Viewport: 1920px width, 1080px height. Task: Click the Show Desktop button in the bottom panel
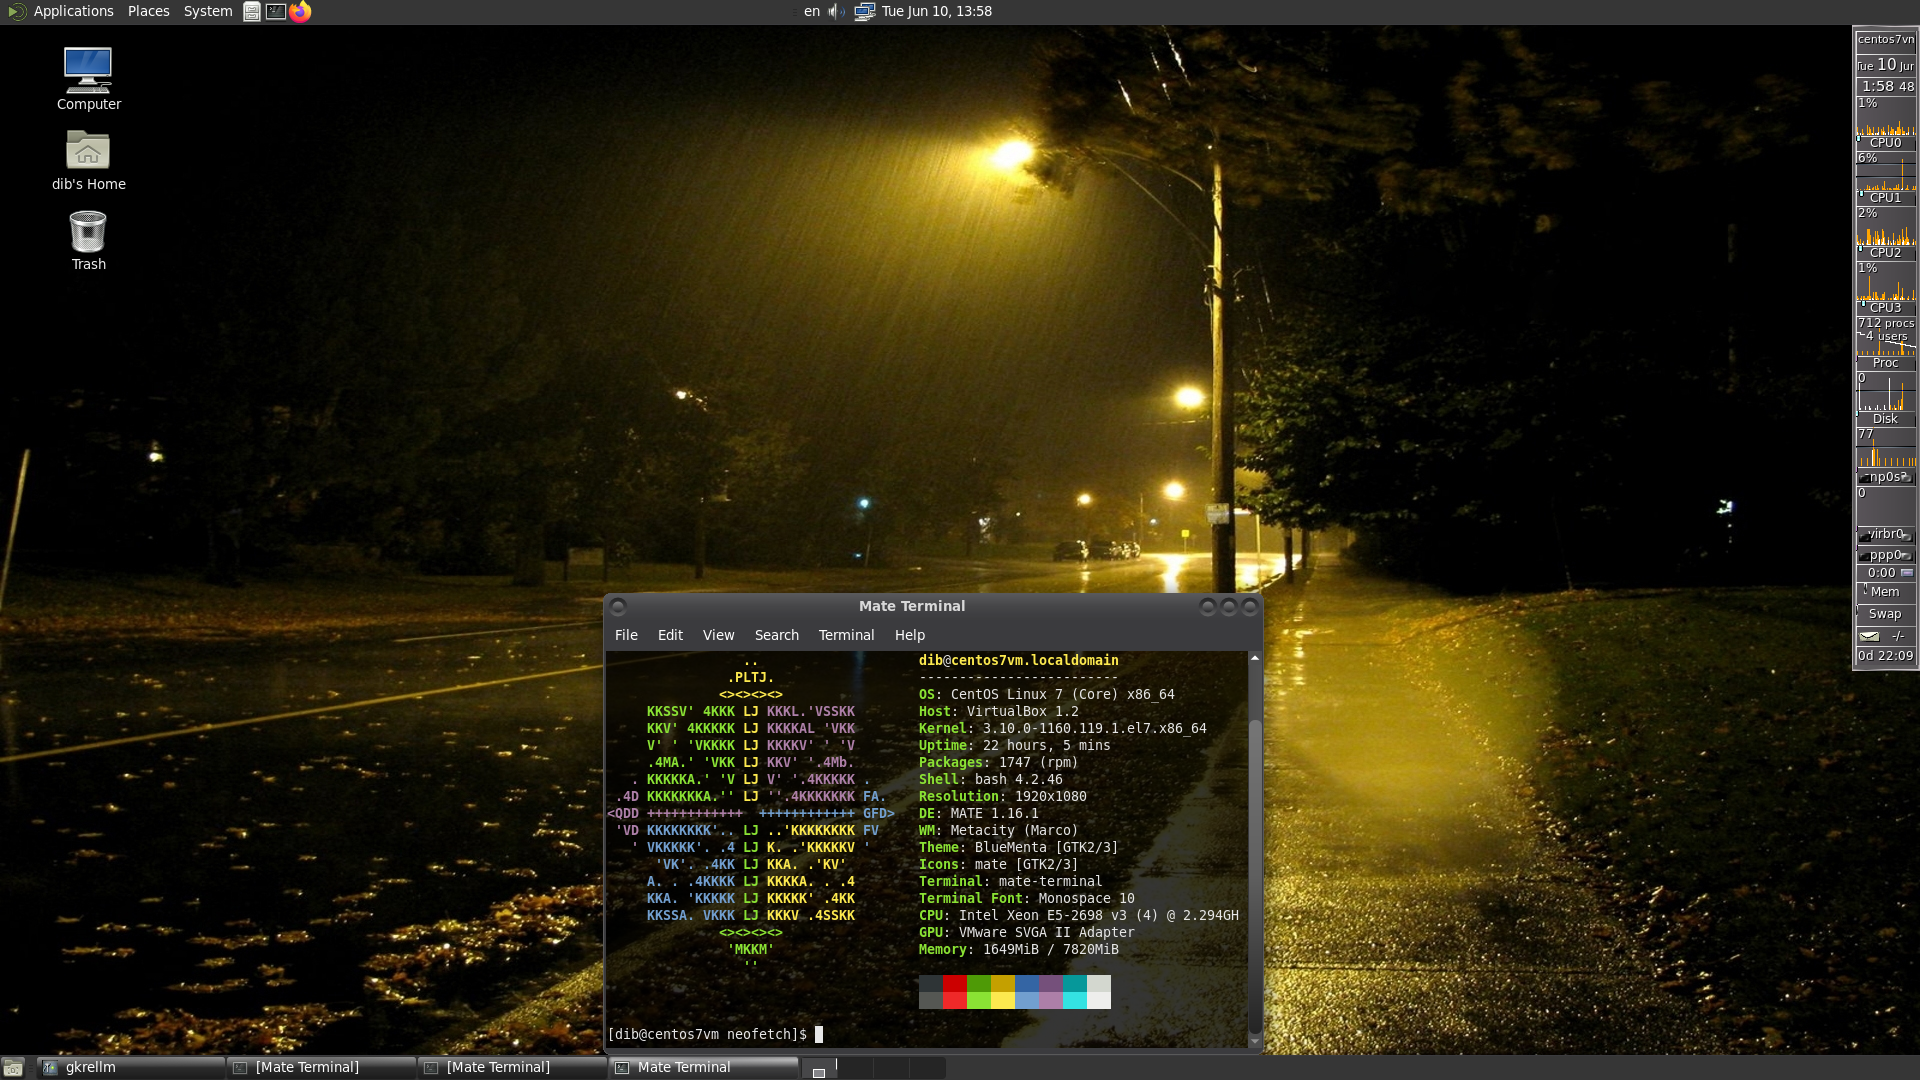click(x=13, y=1068)
